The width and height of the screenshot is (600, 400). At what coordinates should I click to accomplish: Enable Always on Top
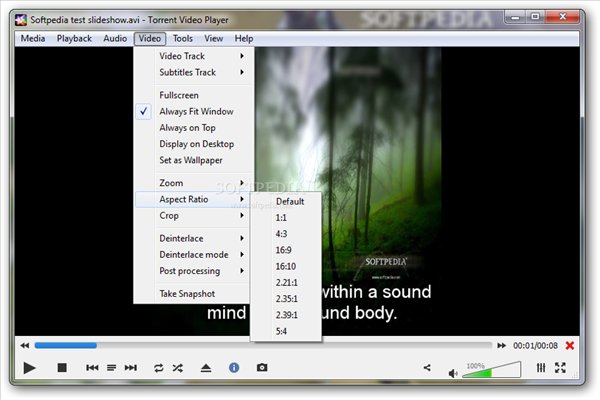[x=193, y=128]
